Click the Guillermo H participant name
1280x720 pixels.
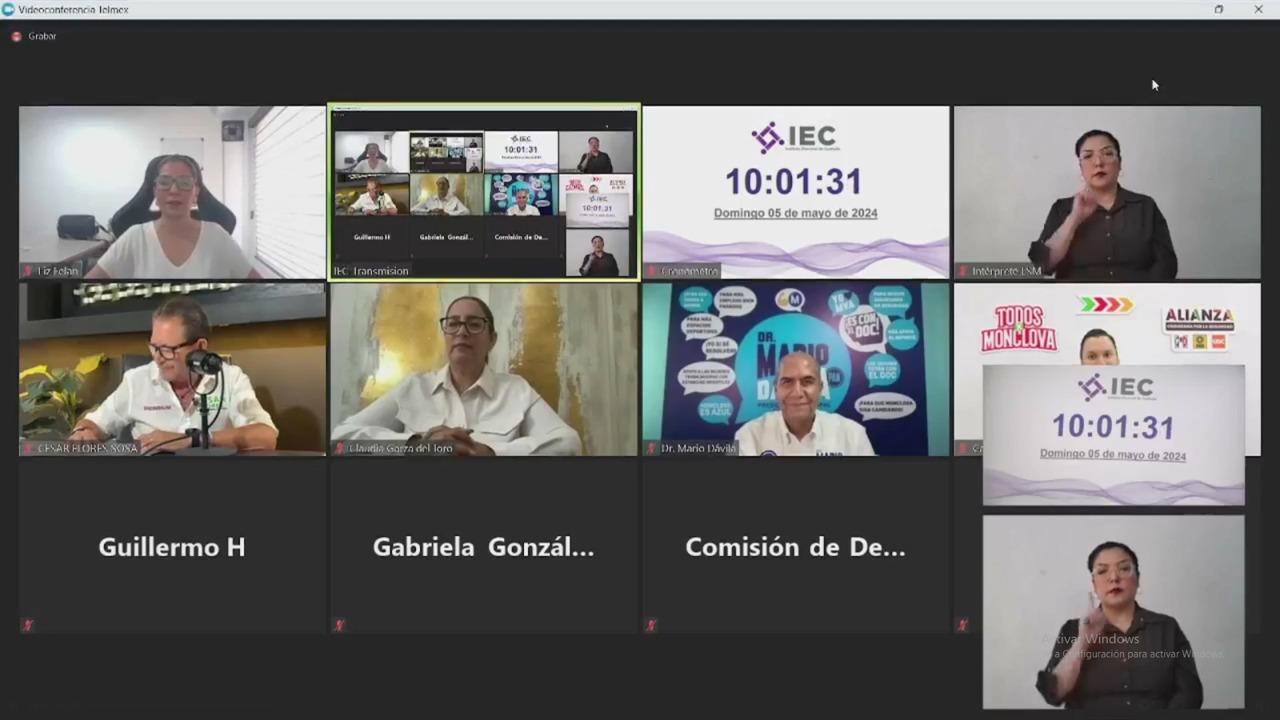point(172,547)
